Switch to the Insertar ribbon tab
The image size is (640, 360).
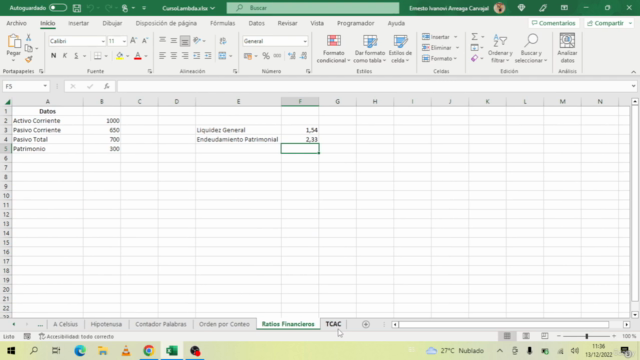tap(78, 23)
